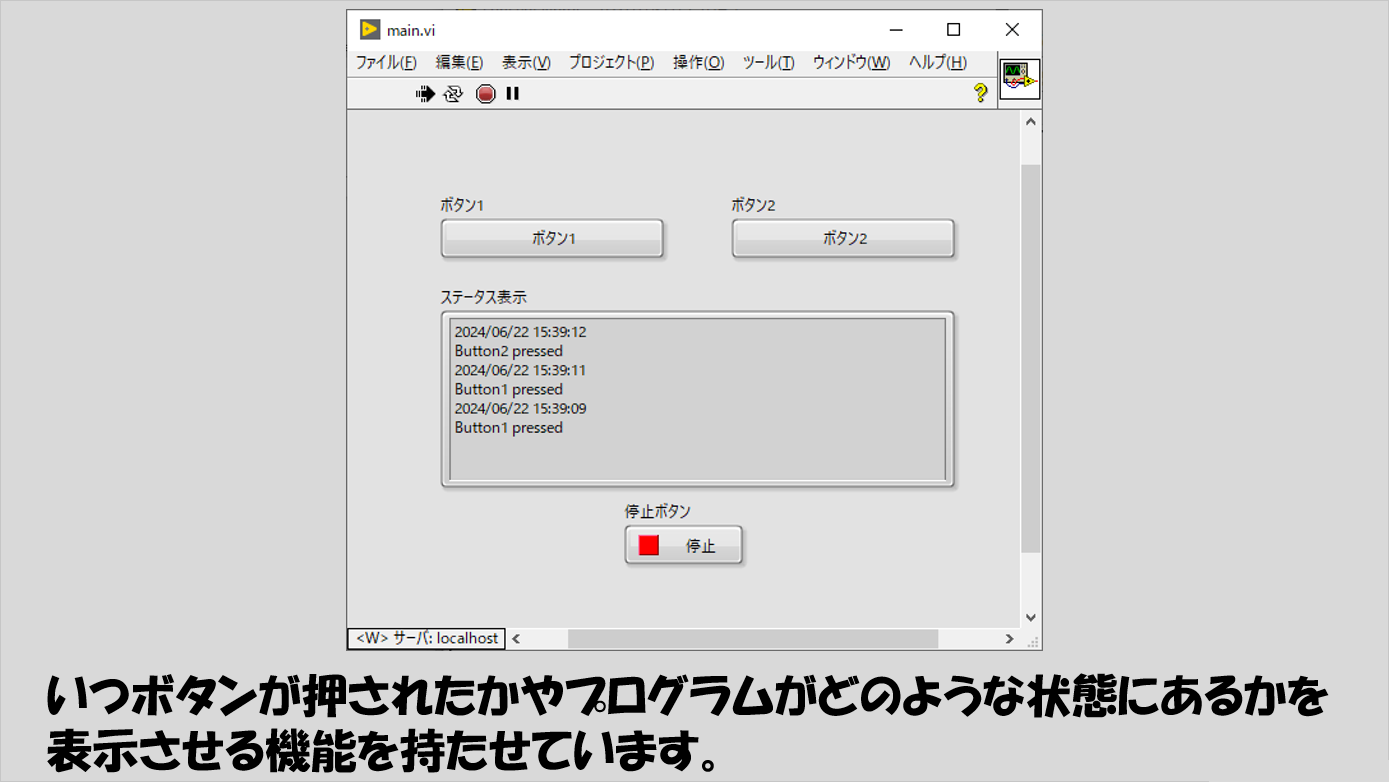The width and height of the screenshot is (1389, 782).
Task: Expand the ツール(T) menu
Action: click(768, 63)
